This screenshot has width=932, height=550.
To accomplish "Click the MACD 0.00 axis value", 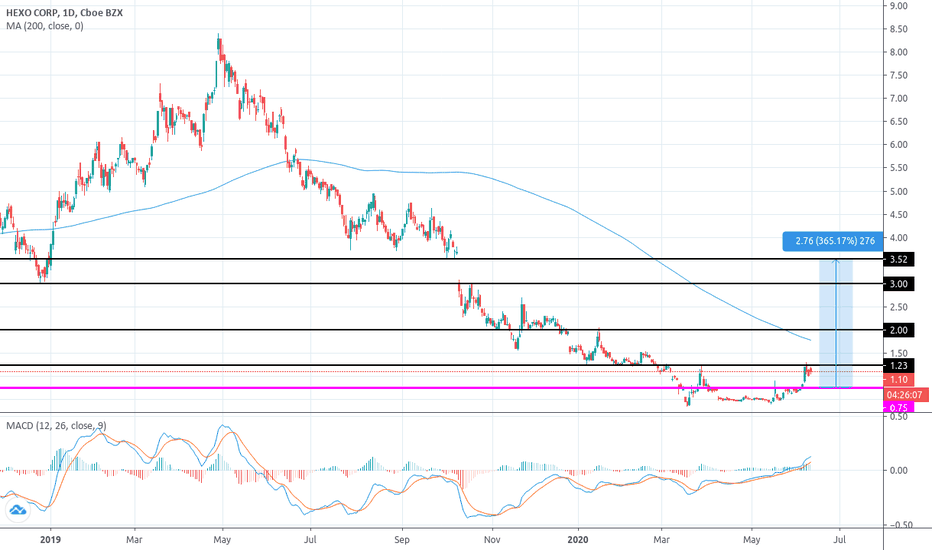I will coord(899,470).
